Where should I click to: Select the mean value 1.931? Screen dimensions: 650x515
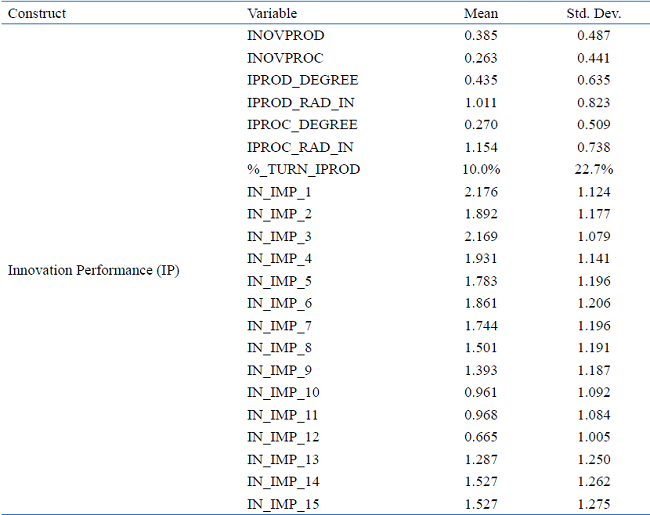481,259
